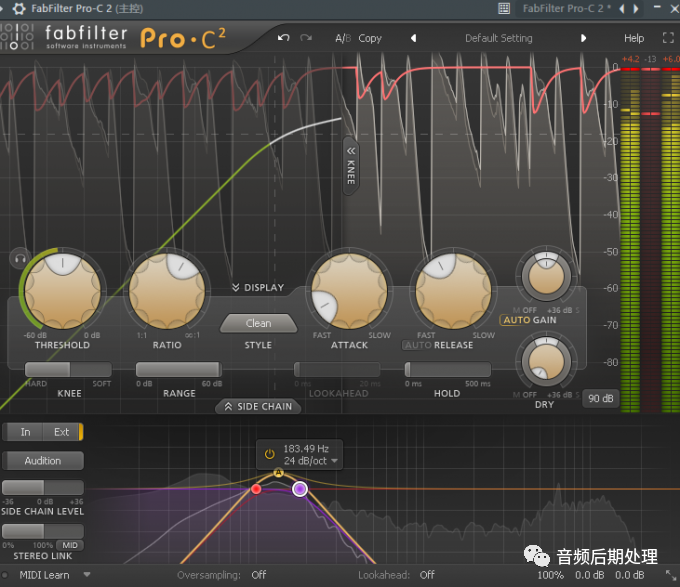Edit the 183.49 Hz frequency value
This screenshot has width=680, height=587.
click(306, 449)
